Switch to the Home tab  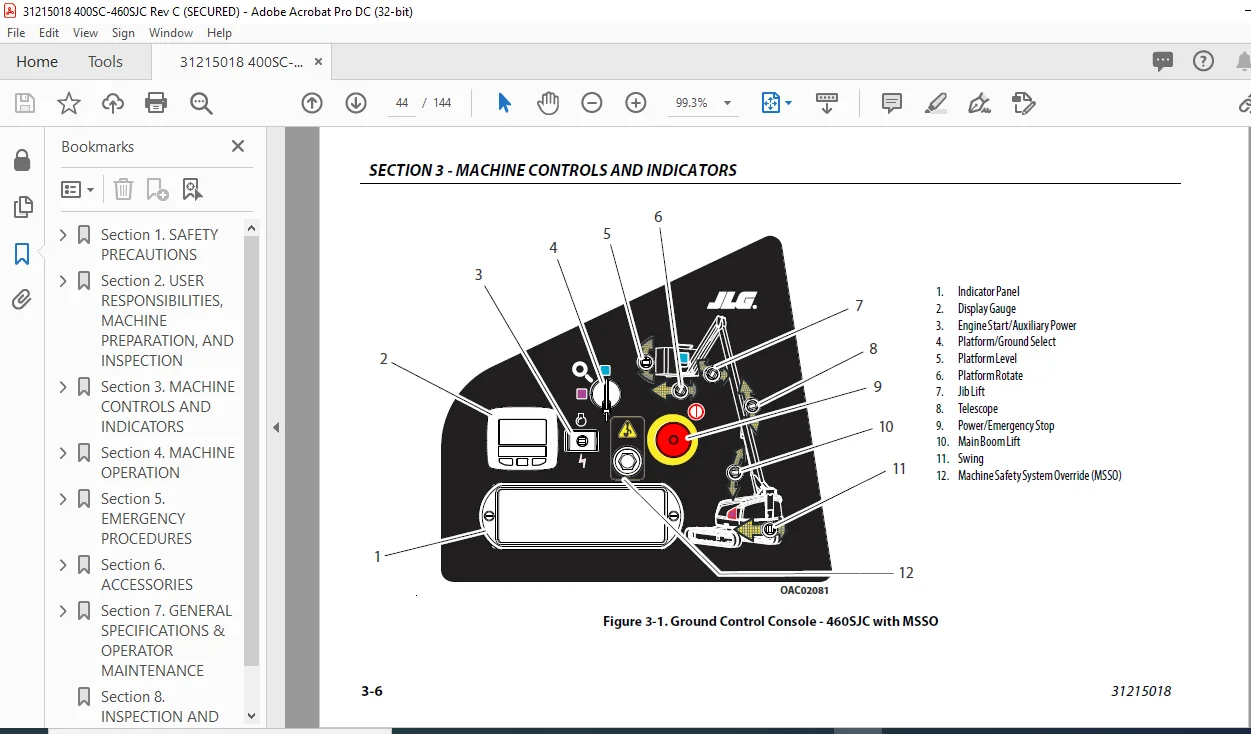[x=37, y=61]
